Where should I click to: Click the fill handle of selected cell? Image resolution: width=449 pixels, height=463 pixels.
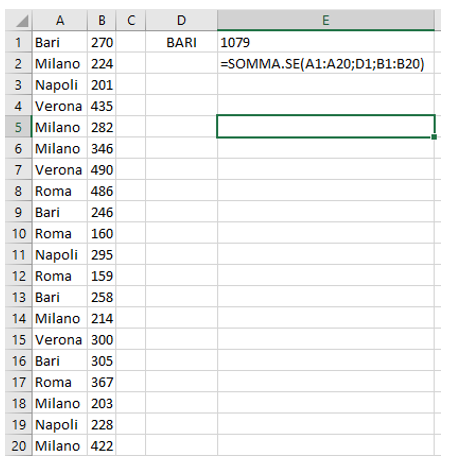click(x=434, y=137)
